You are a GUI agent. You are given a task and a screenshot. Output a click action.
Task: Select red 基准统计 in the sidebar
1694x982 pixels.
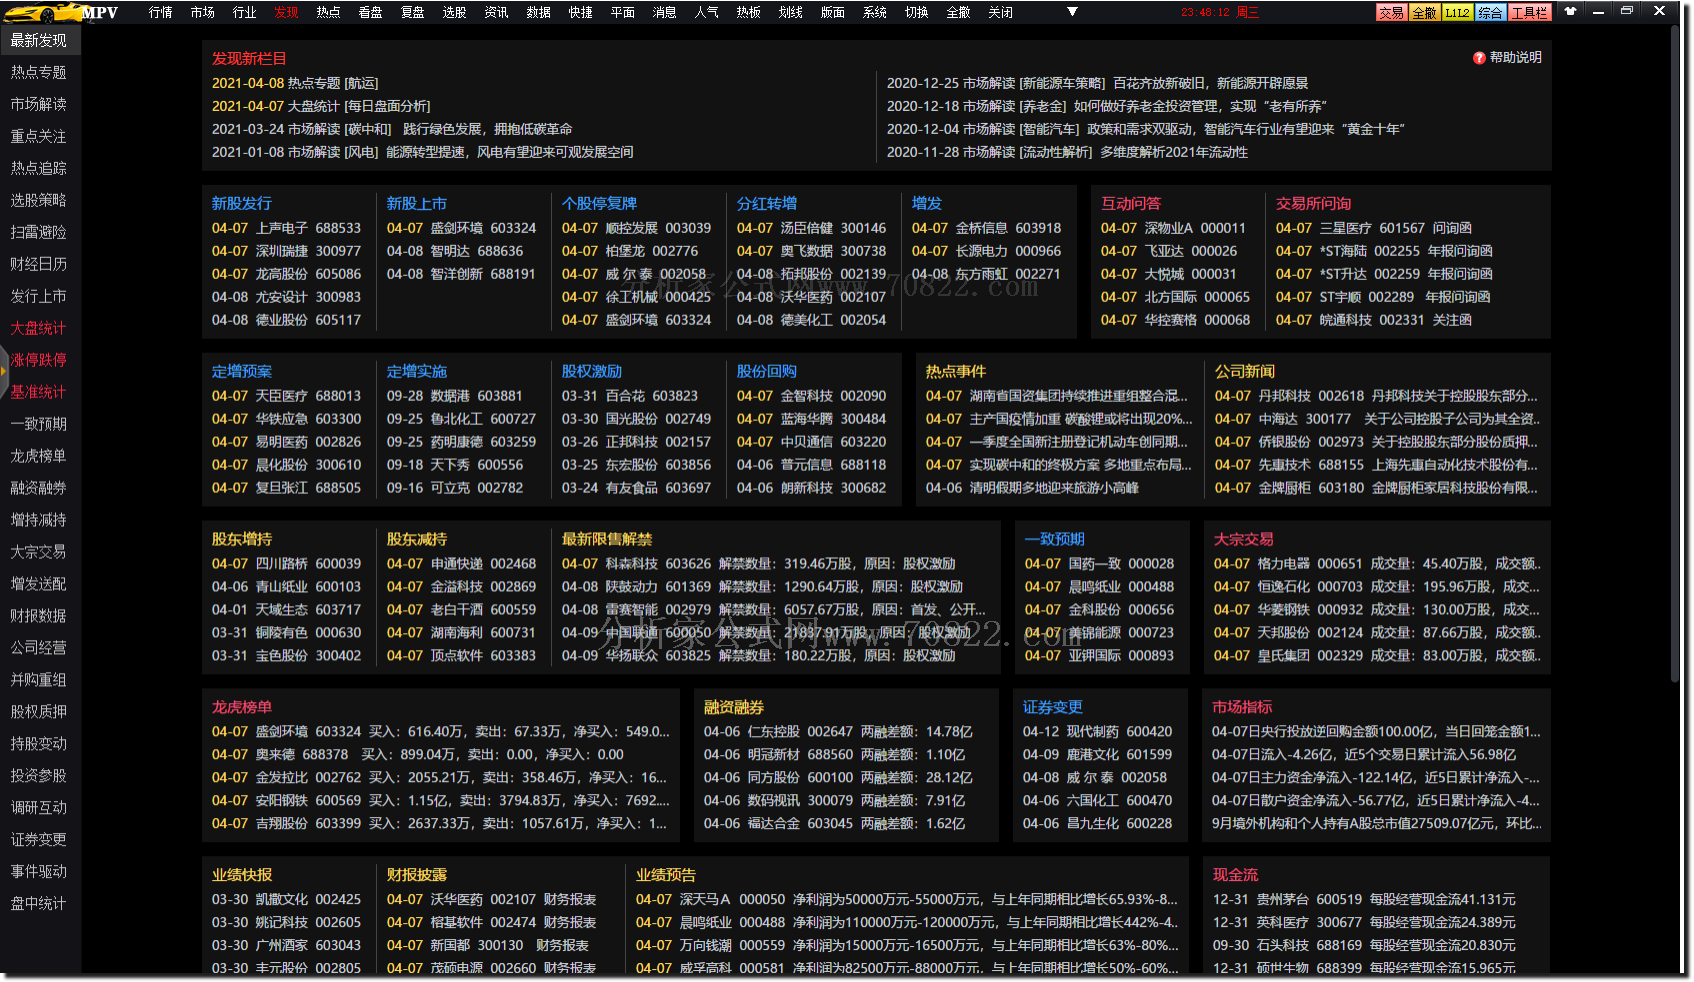[40, 392]
